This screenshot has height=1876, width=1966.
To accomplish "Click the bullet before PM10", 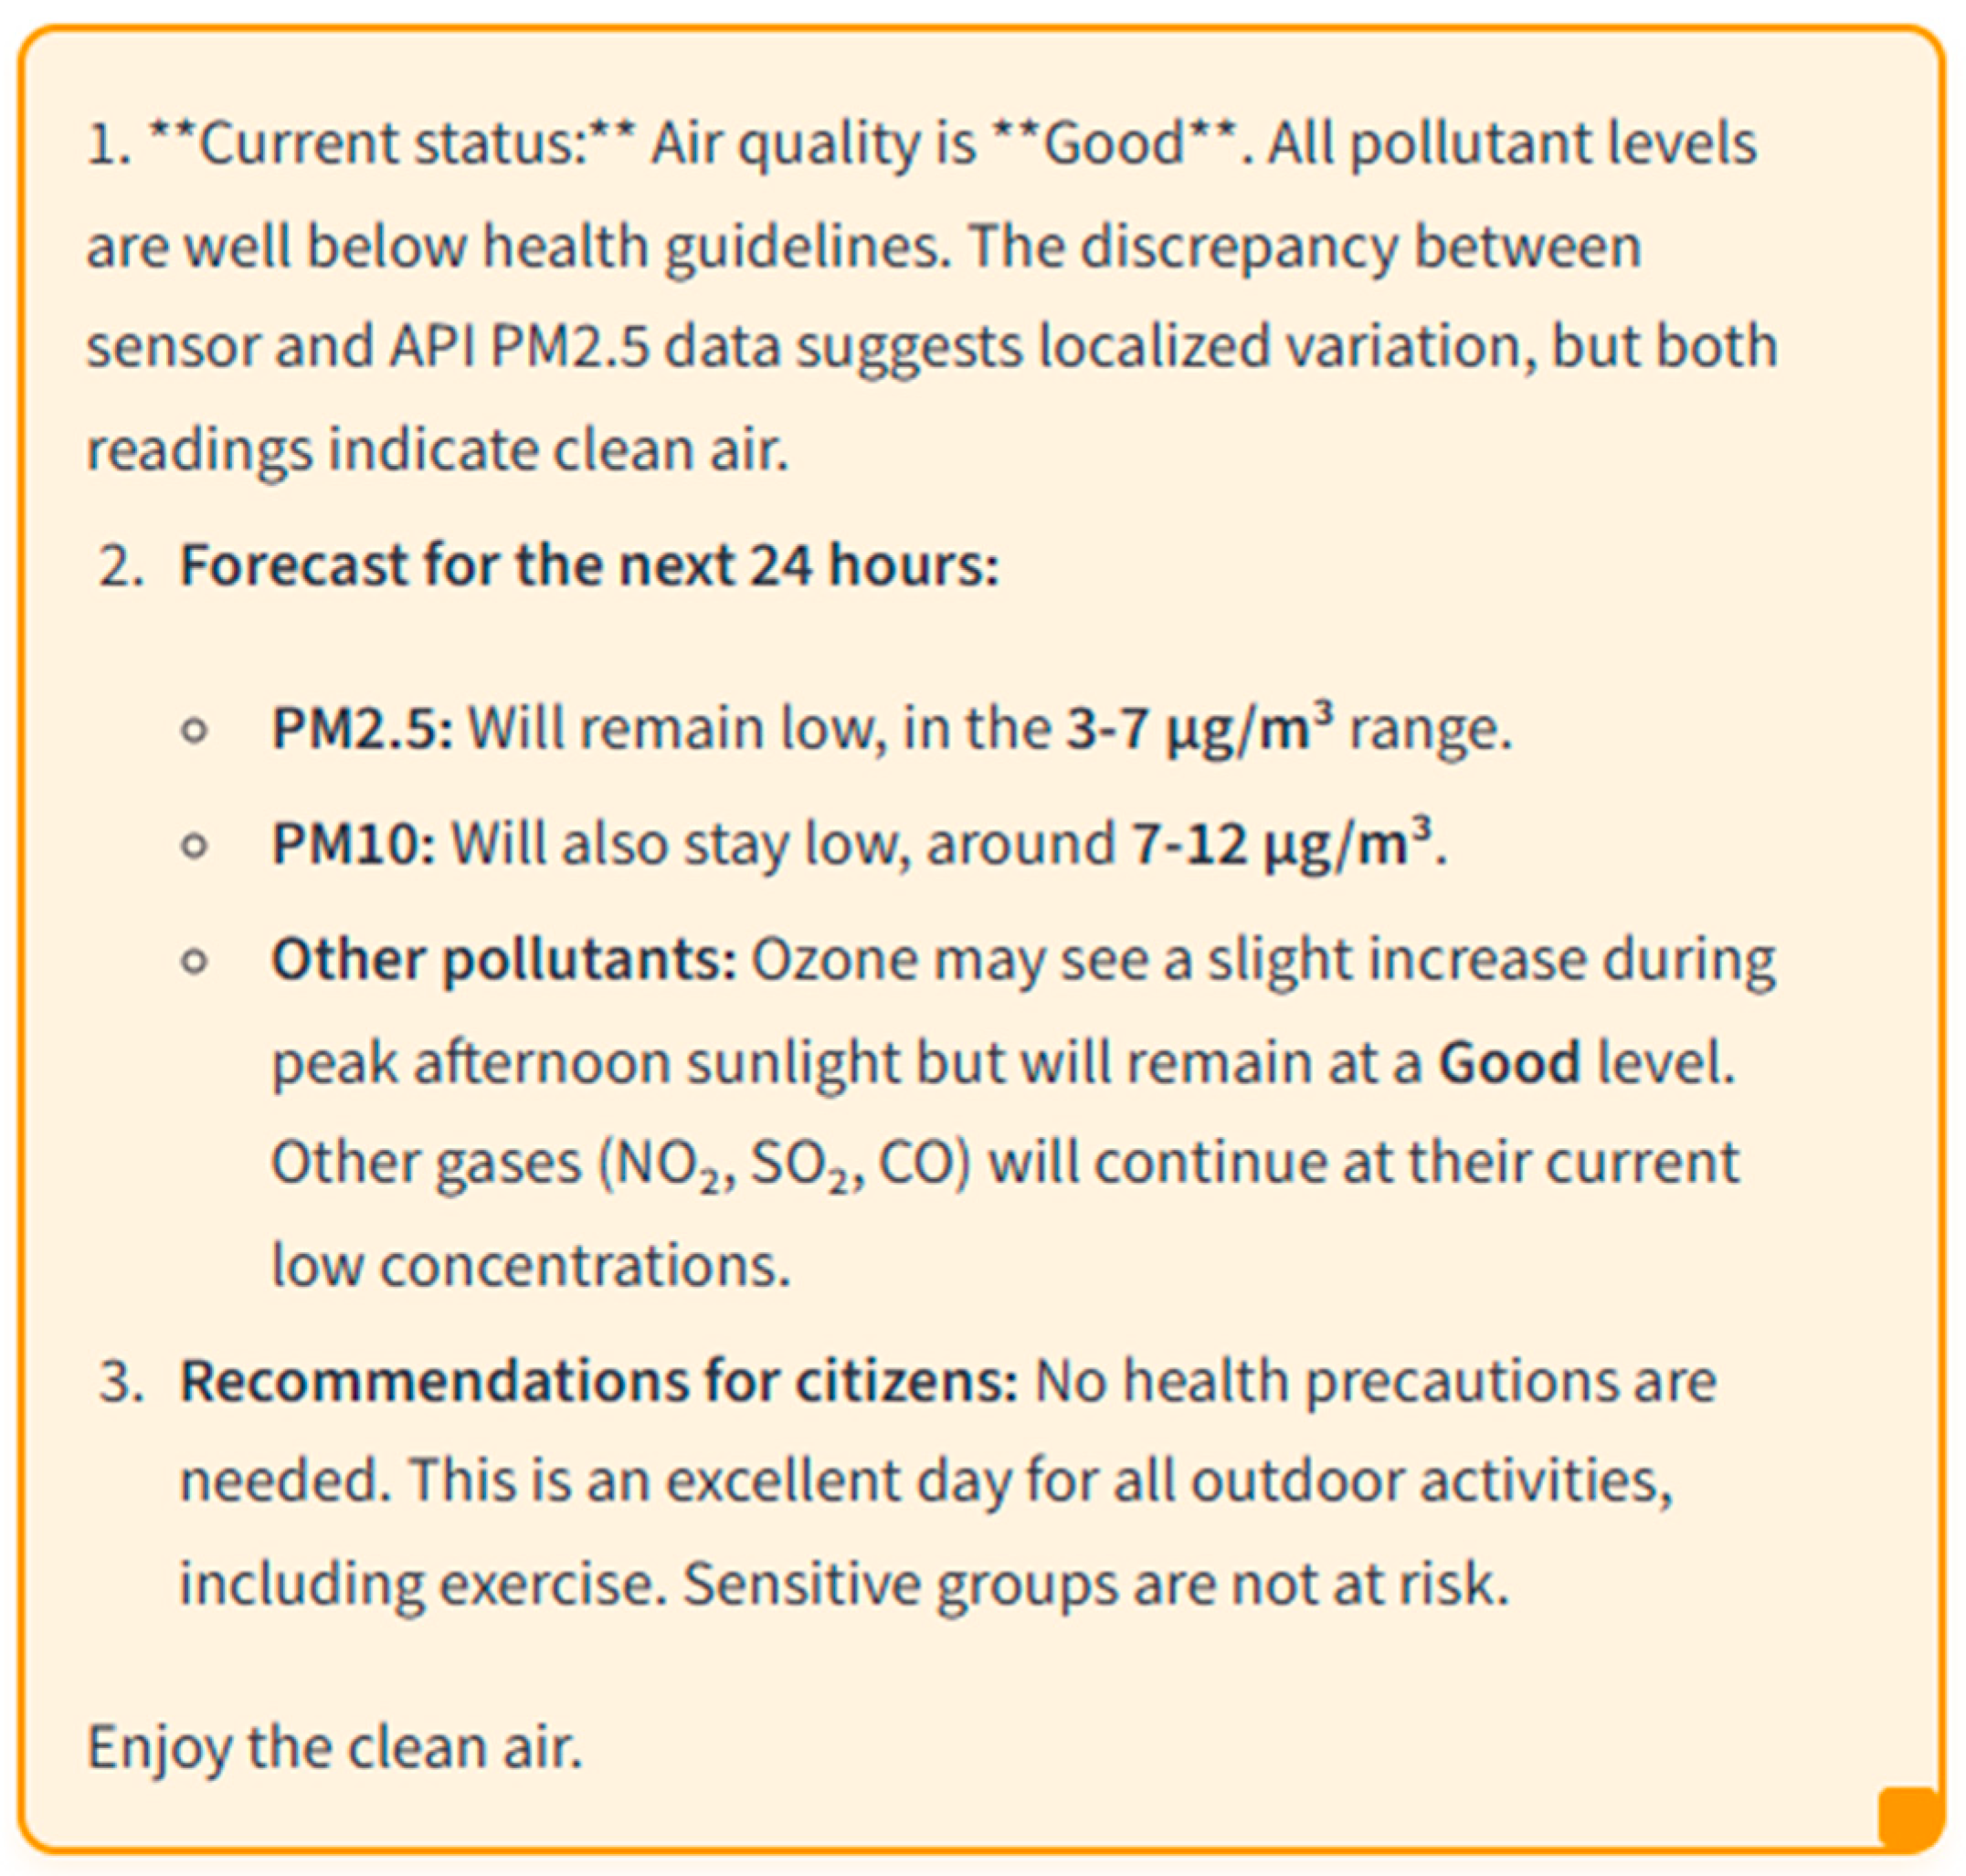I will (x=195, y=846).
